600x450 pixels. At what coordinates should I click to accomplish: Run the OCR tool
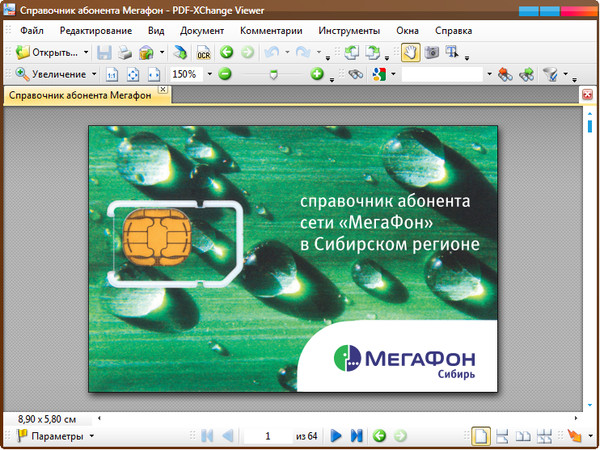(204, 52)
